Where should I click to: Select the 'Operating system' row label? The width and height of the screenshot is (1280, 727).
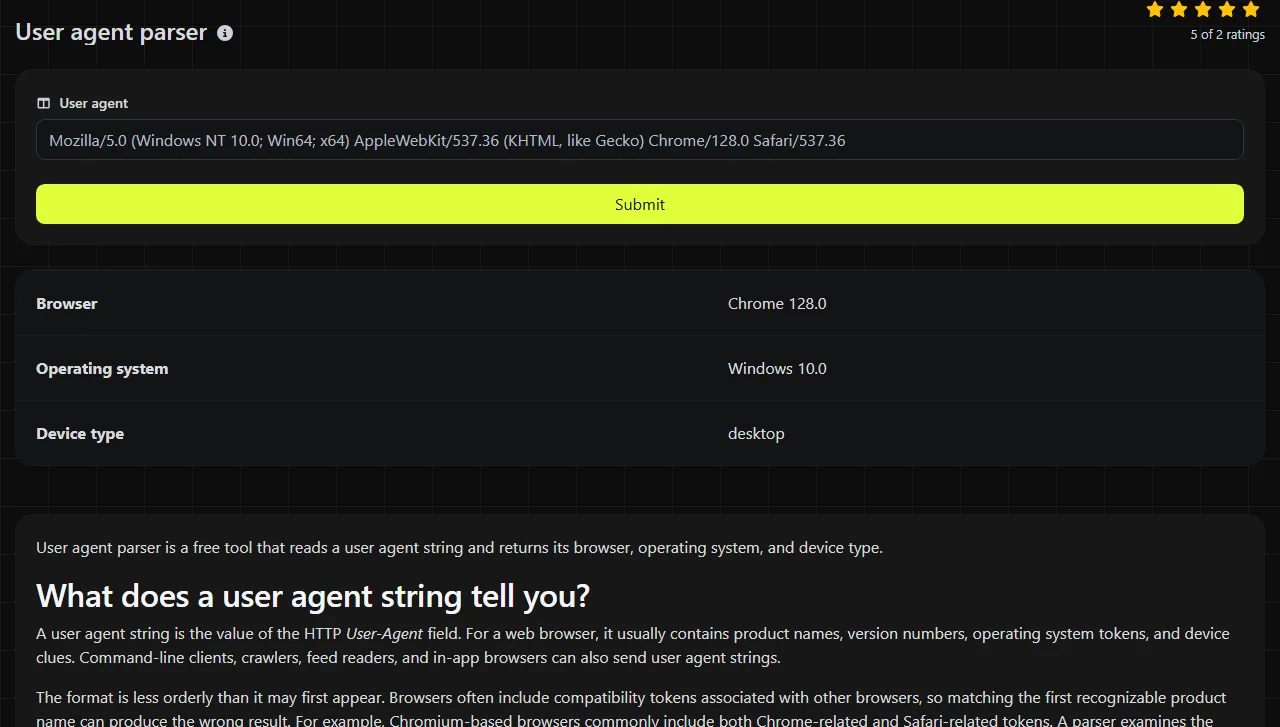tap(102, 369)
